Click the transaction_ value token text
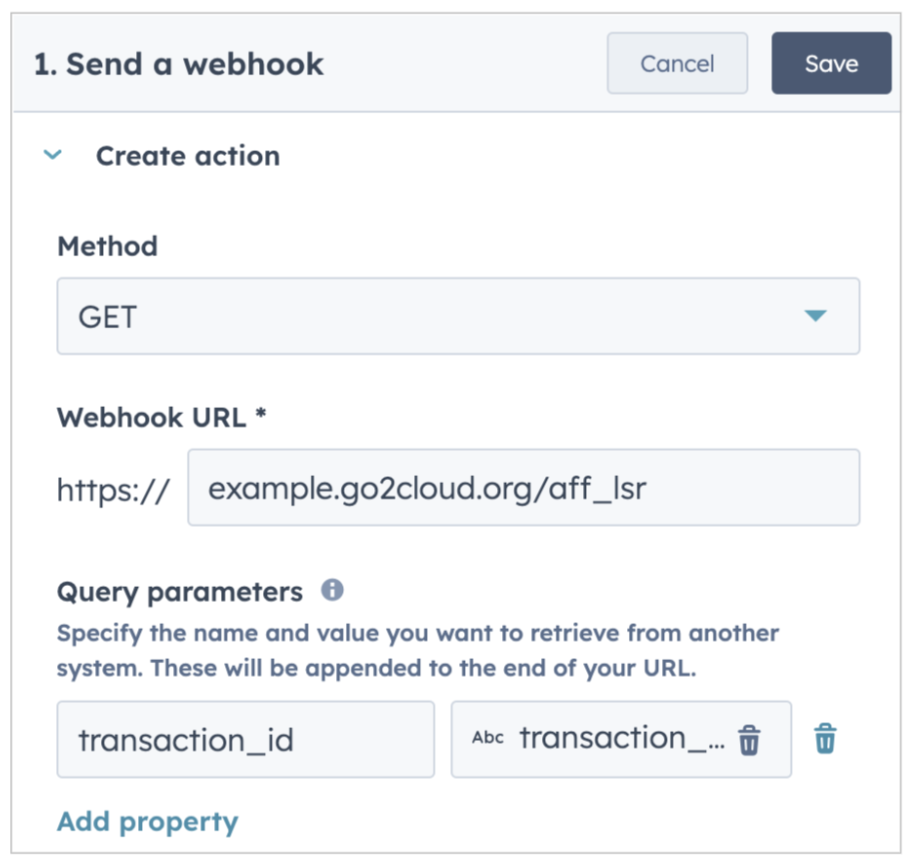Image resolution: width=910 pixels, height=864 pixels. pyautogui.click(x=622, y=738)
